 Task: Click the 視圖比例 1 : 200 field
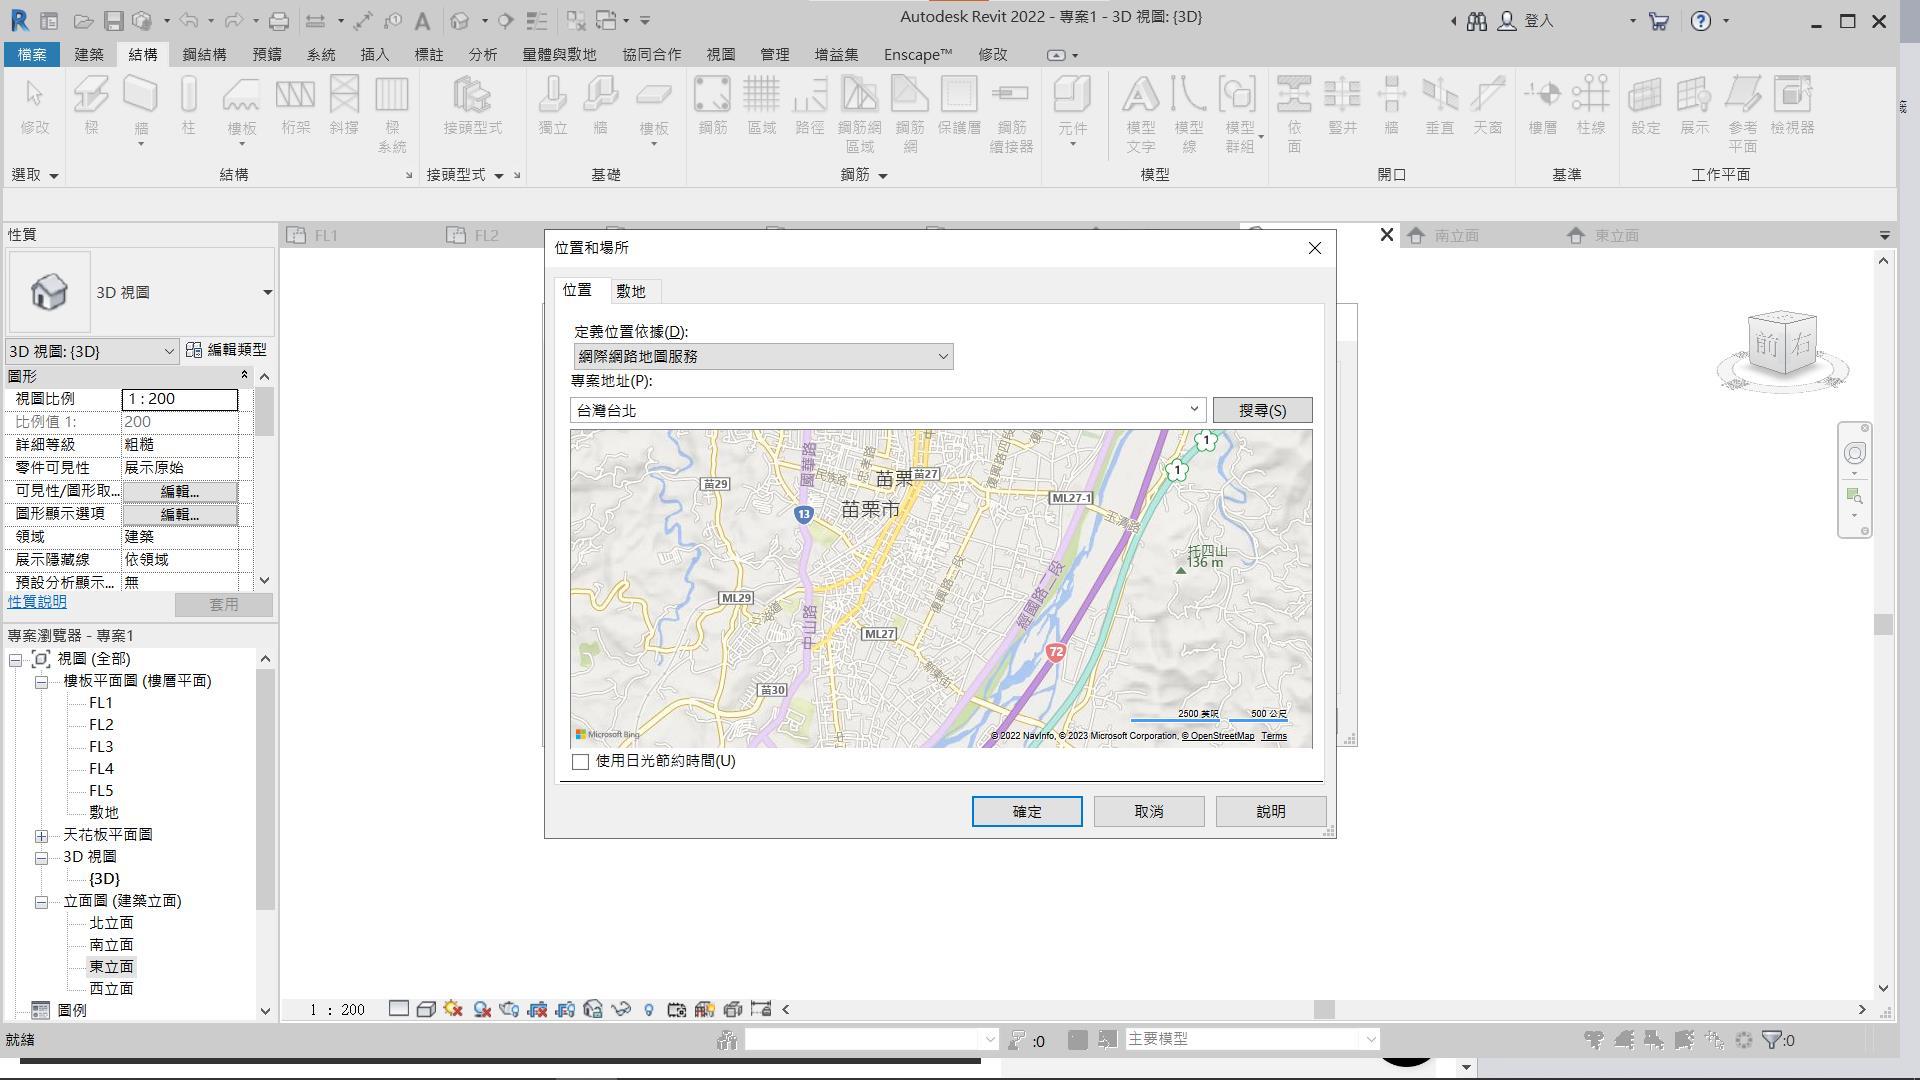tap(180, 399)
